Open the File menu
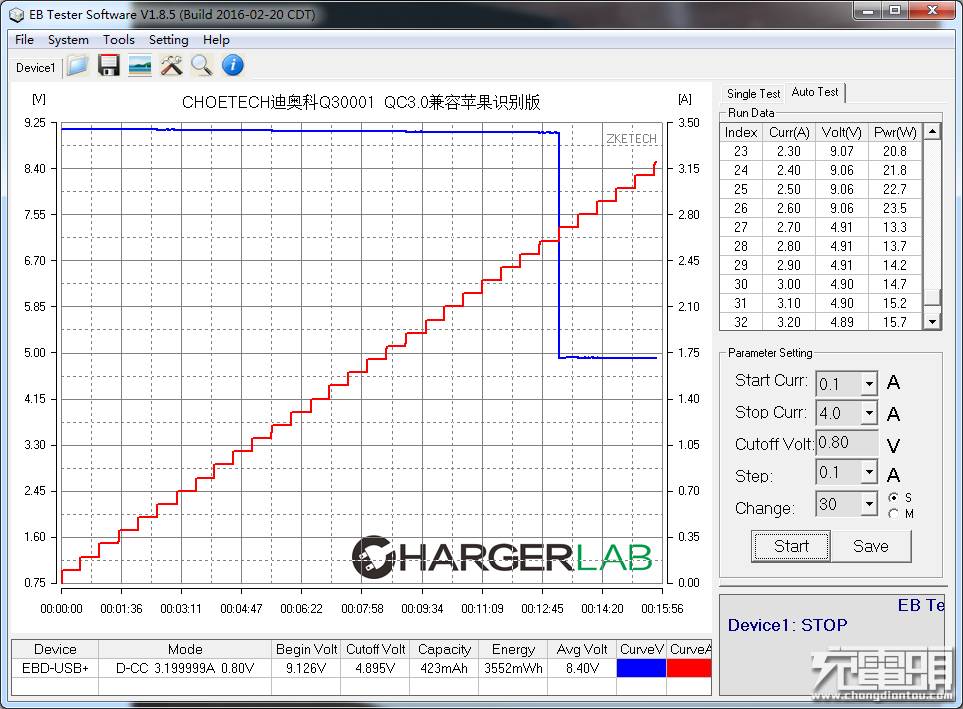Screen dimensions: 963x709 pyautogui.click(x=25, y=40)
